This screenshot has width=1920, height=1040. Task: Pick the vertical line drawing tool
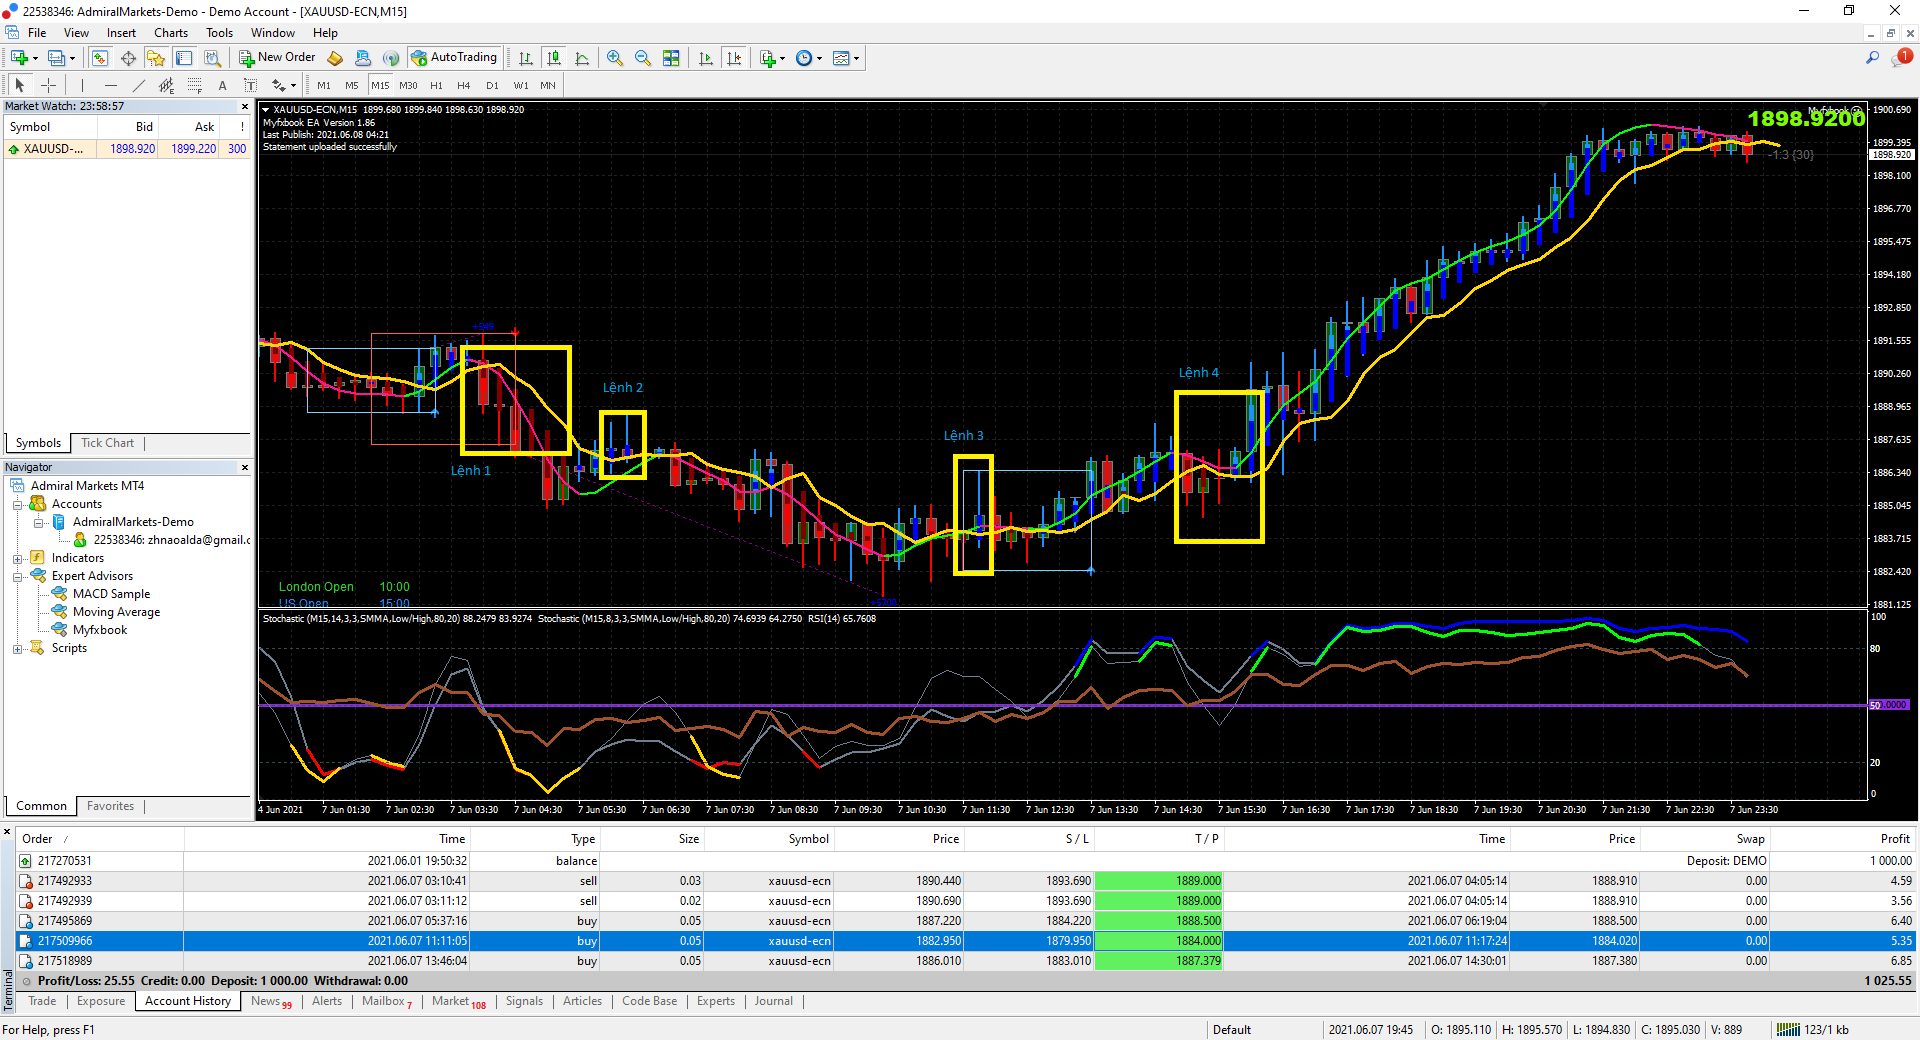82,85
